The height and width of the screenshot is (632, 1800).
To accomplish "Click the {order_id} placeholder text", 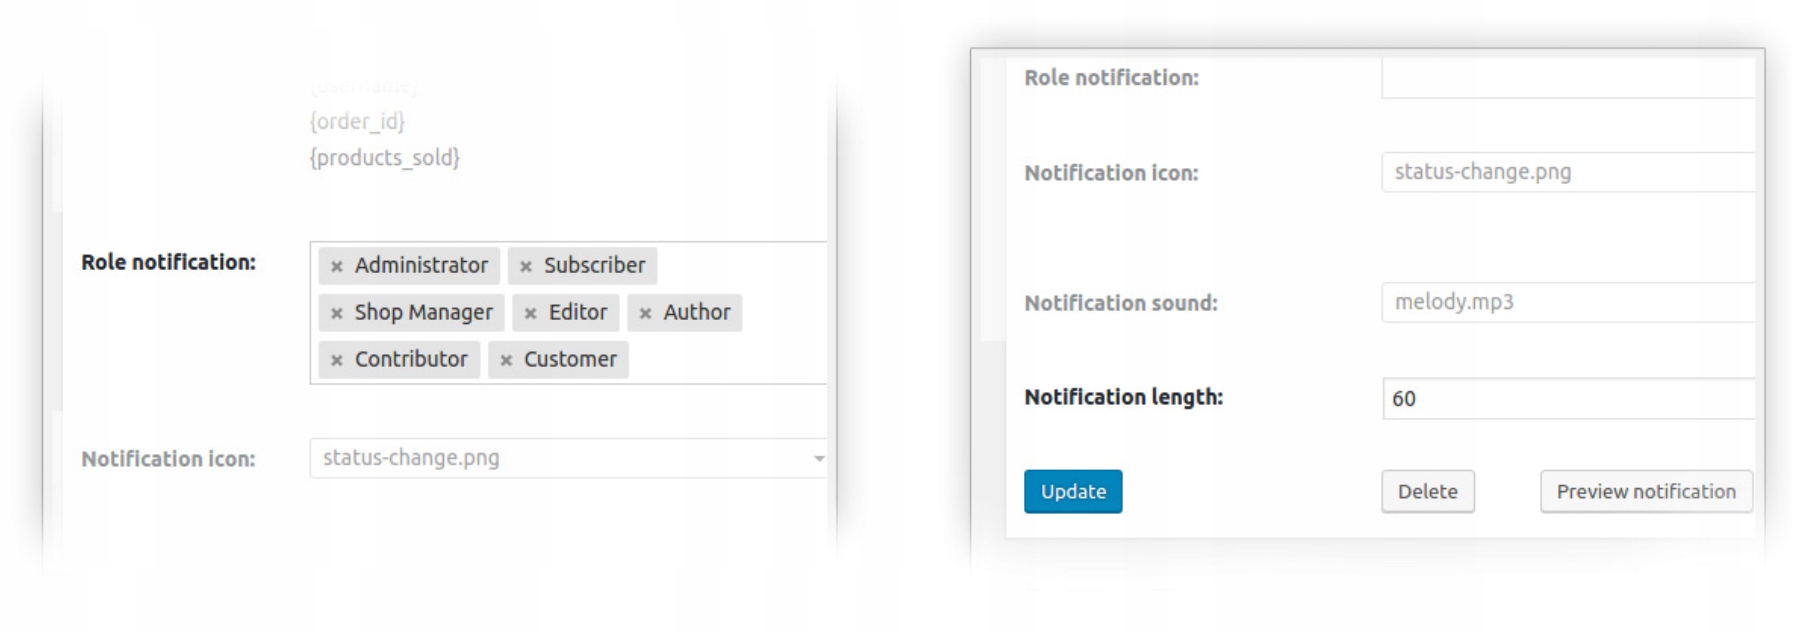I will [357, 121].
